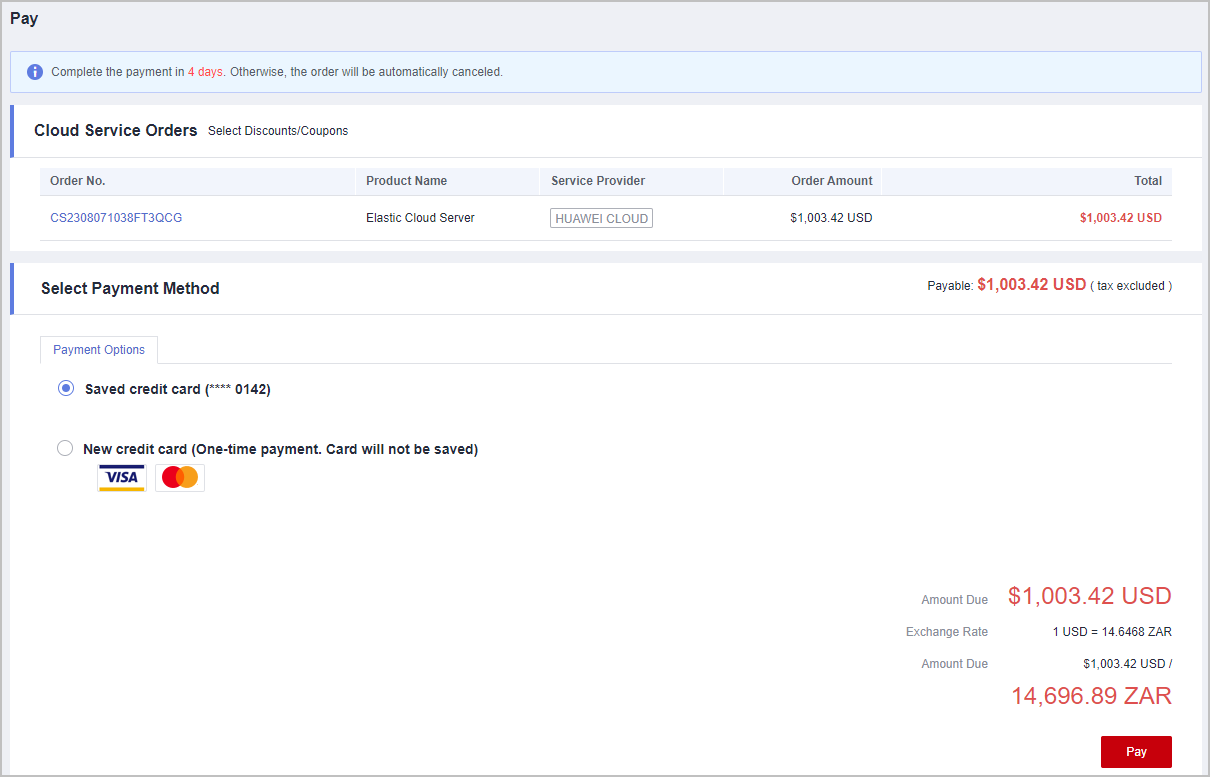Click the large red $1,003.42 USD amount due
The image size is (1210, 777).
[x=1090, y=596]
